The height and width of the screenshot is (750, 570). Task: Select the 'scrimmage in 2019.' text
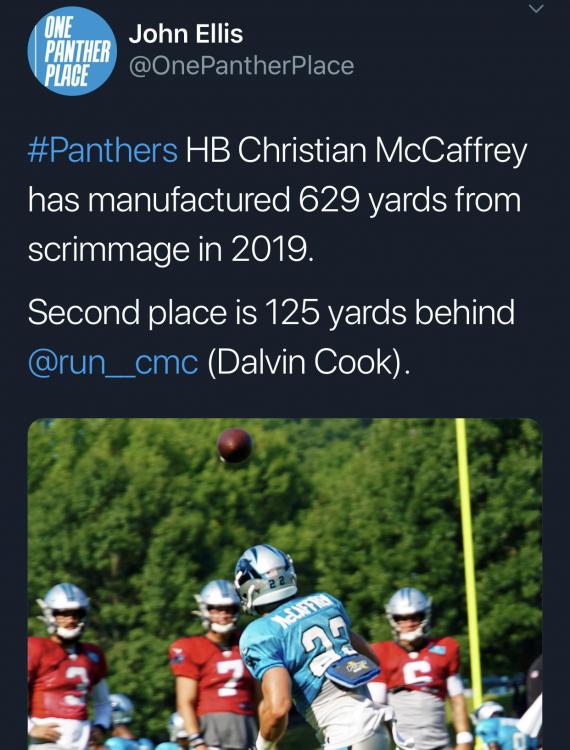point(171,250)
